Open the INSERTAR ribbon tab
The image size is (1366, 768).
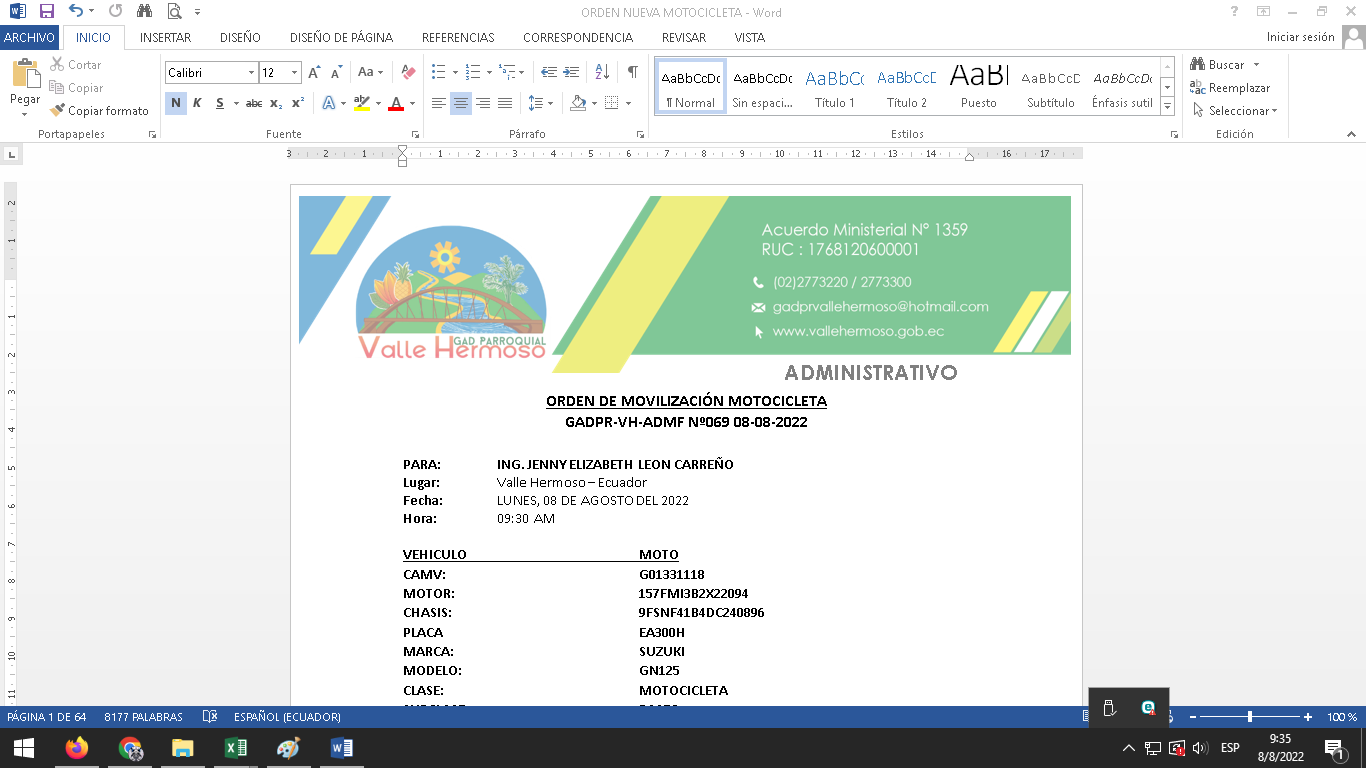point(165,37)
